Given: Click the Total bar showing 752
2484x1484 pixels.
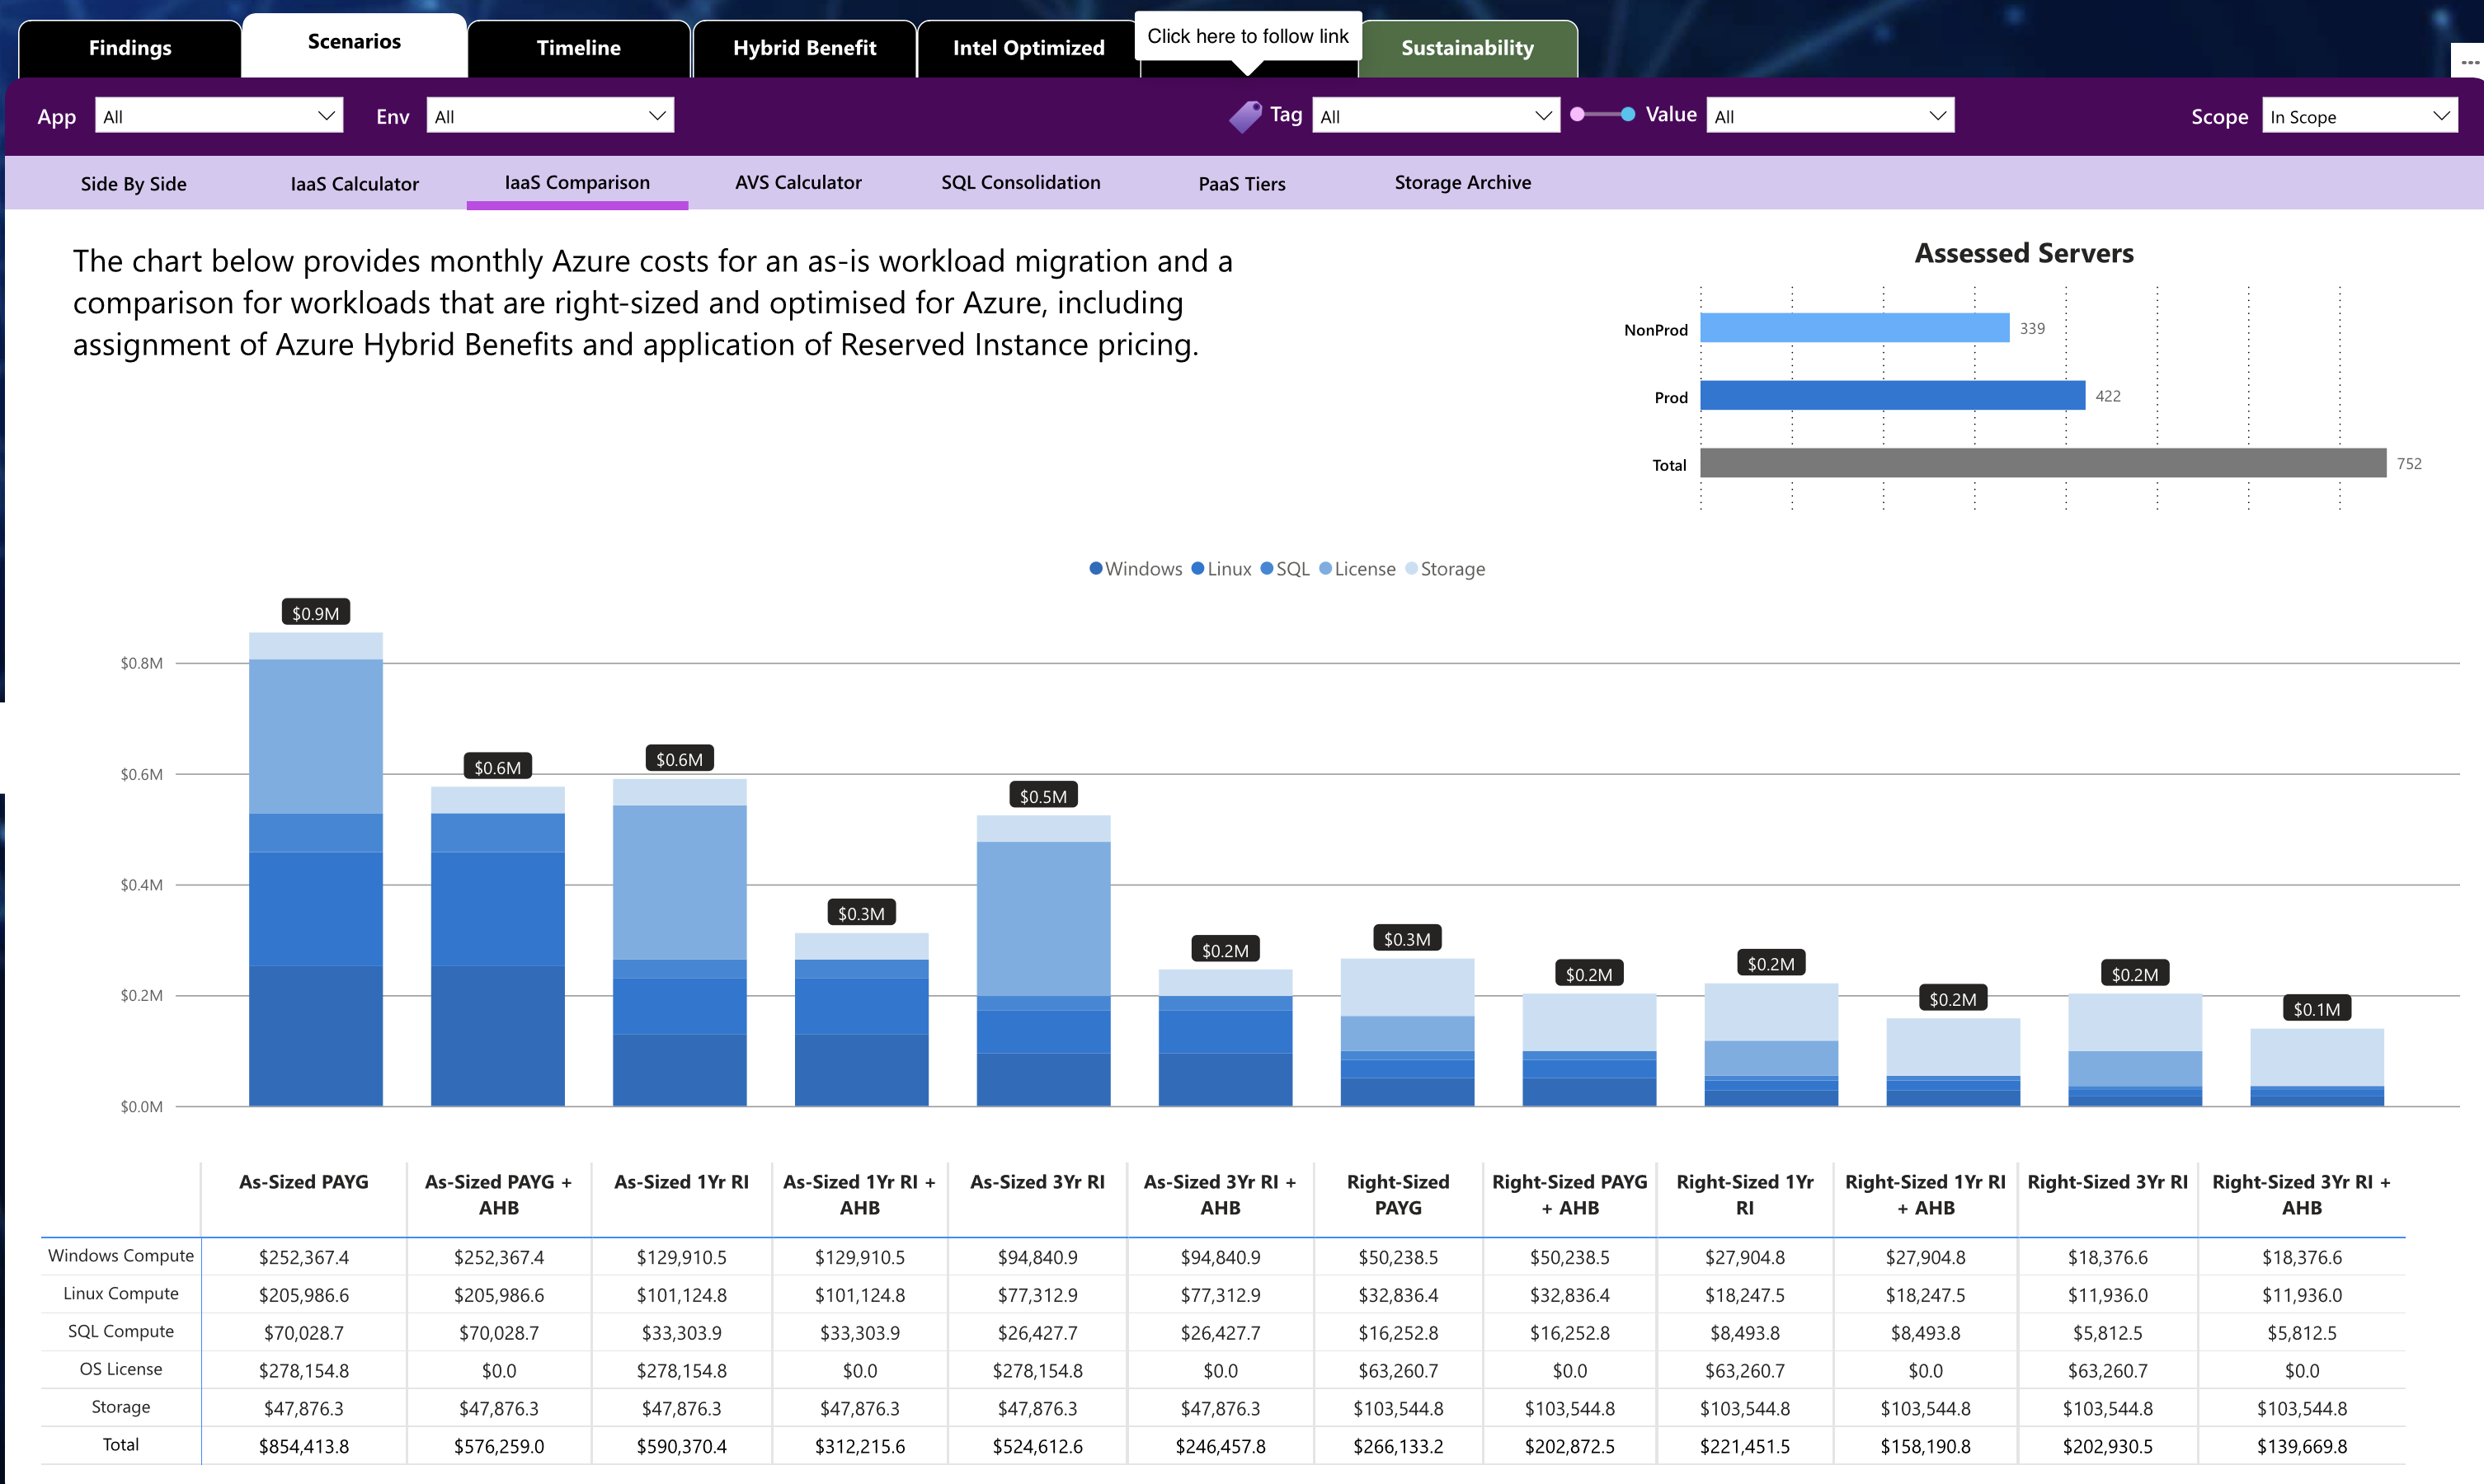Looking at the screenshot, I should pyautogui.click(x=2043, y=463).
